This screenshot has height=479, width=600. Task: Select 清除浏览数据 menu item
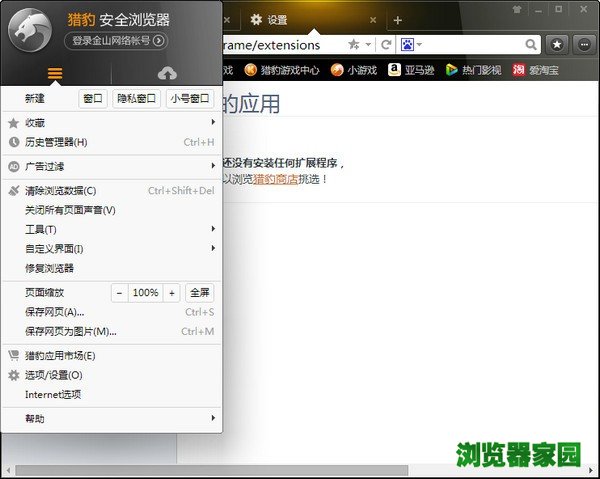tap(61, 191)
